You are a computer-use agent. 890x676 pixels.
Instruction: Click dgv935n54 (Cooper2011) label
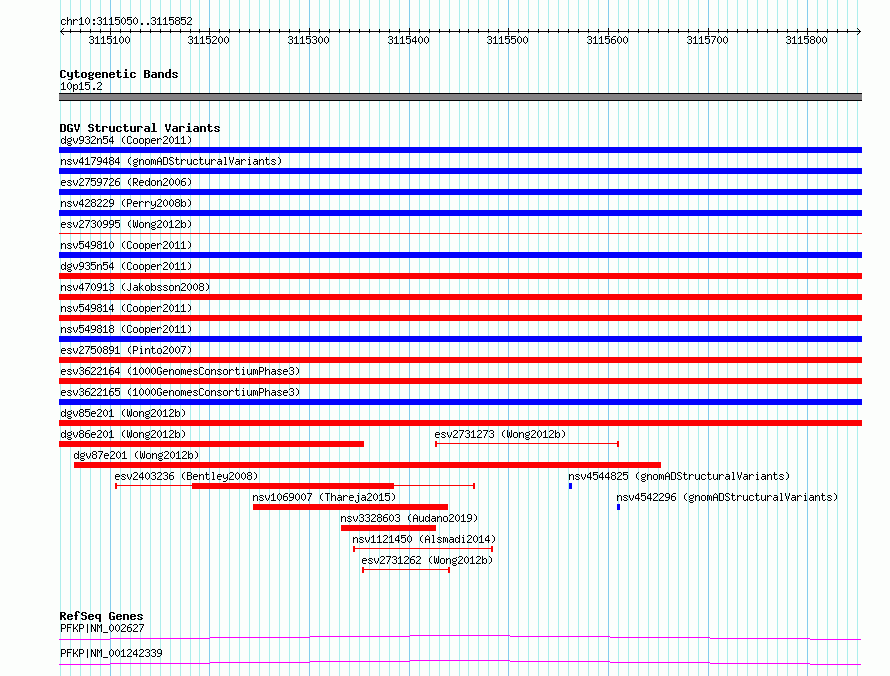126,266
